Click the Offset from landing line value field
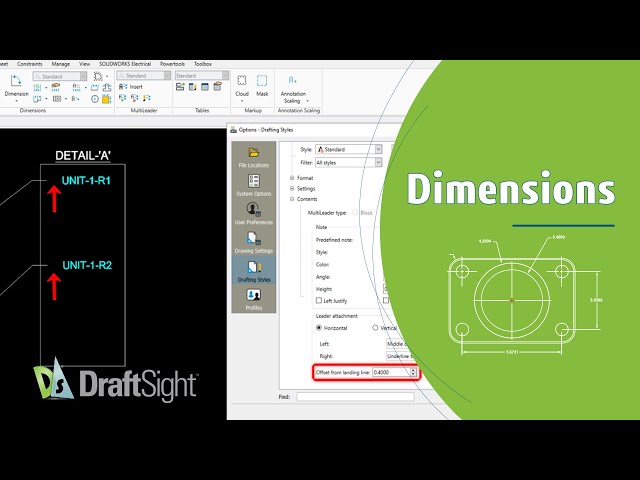 [x=391, y=372]
